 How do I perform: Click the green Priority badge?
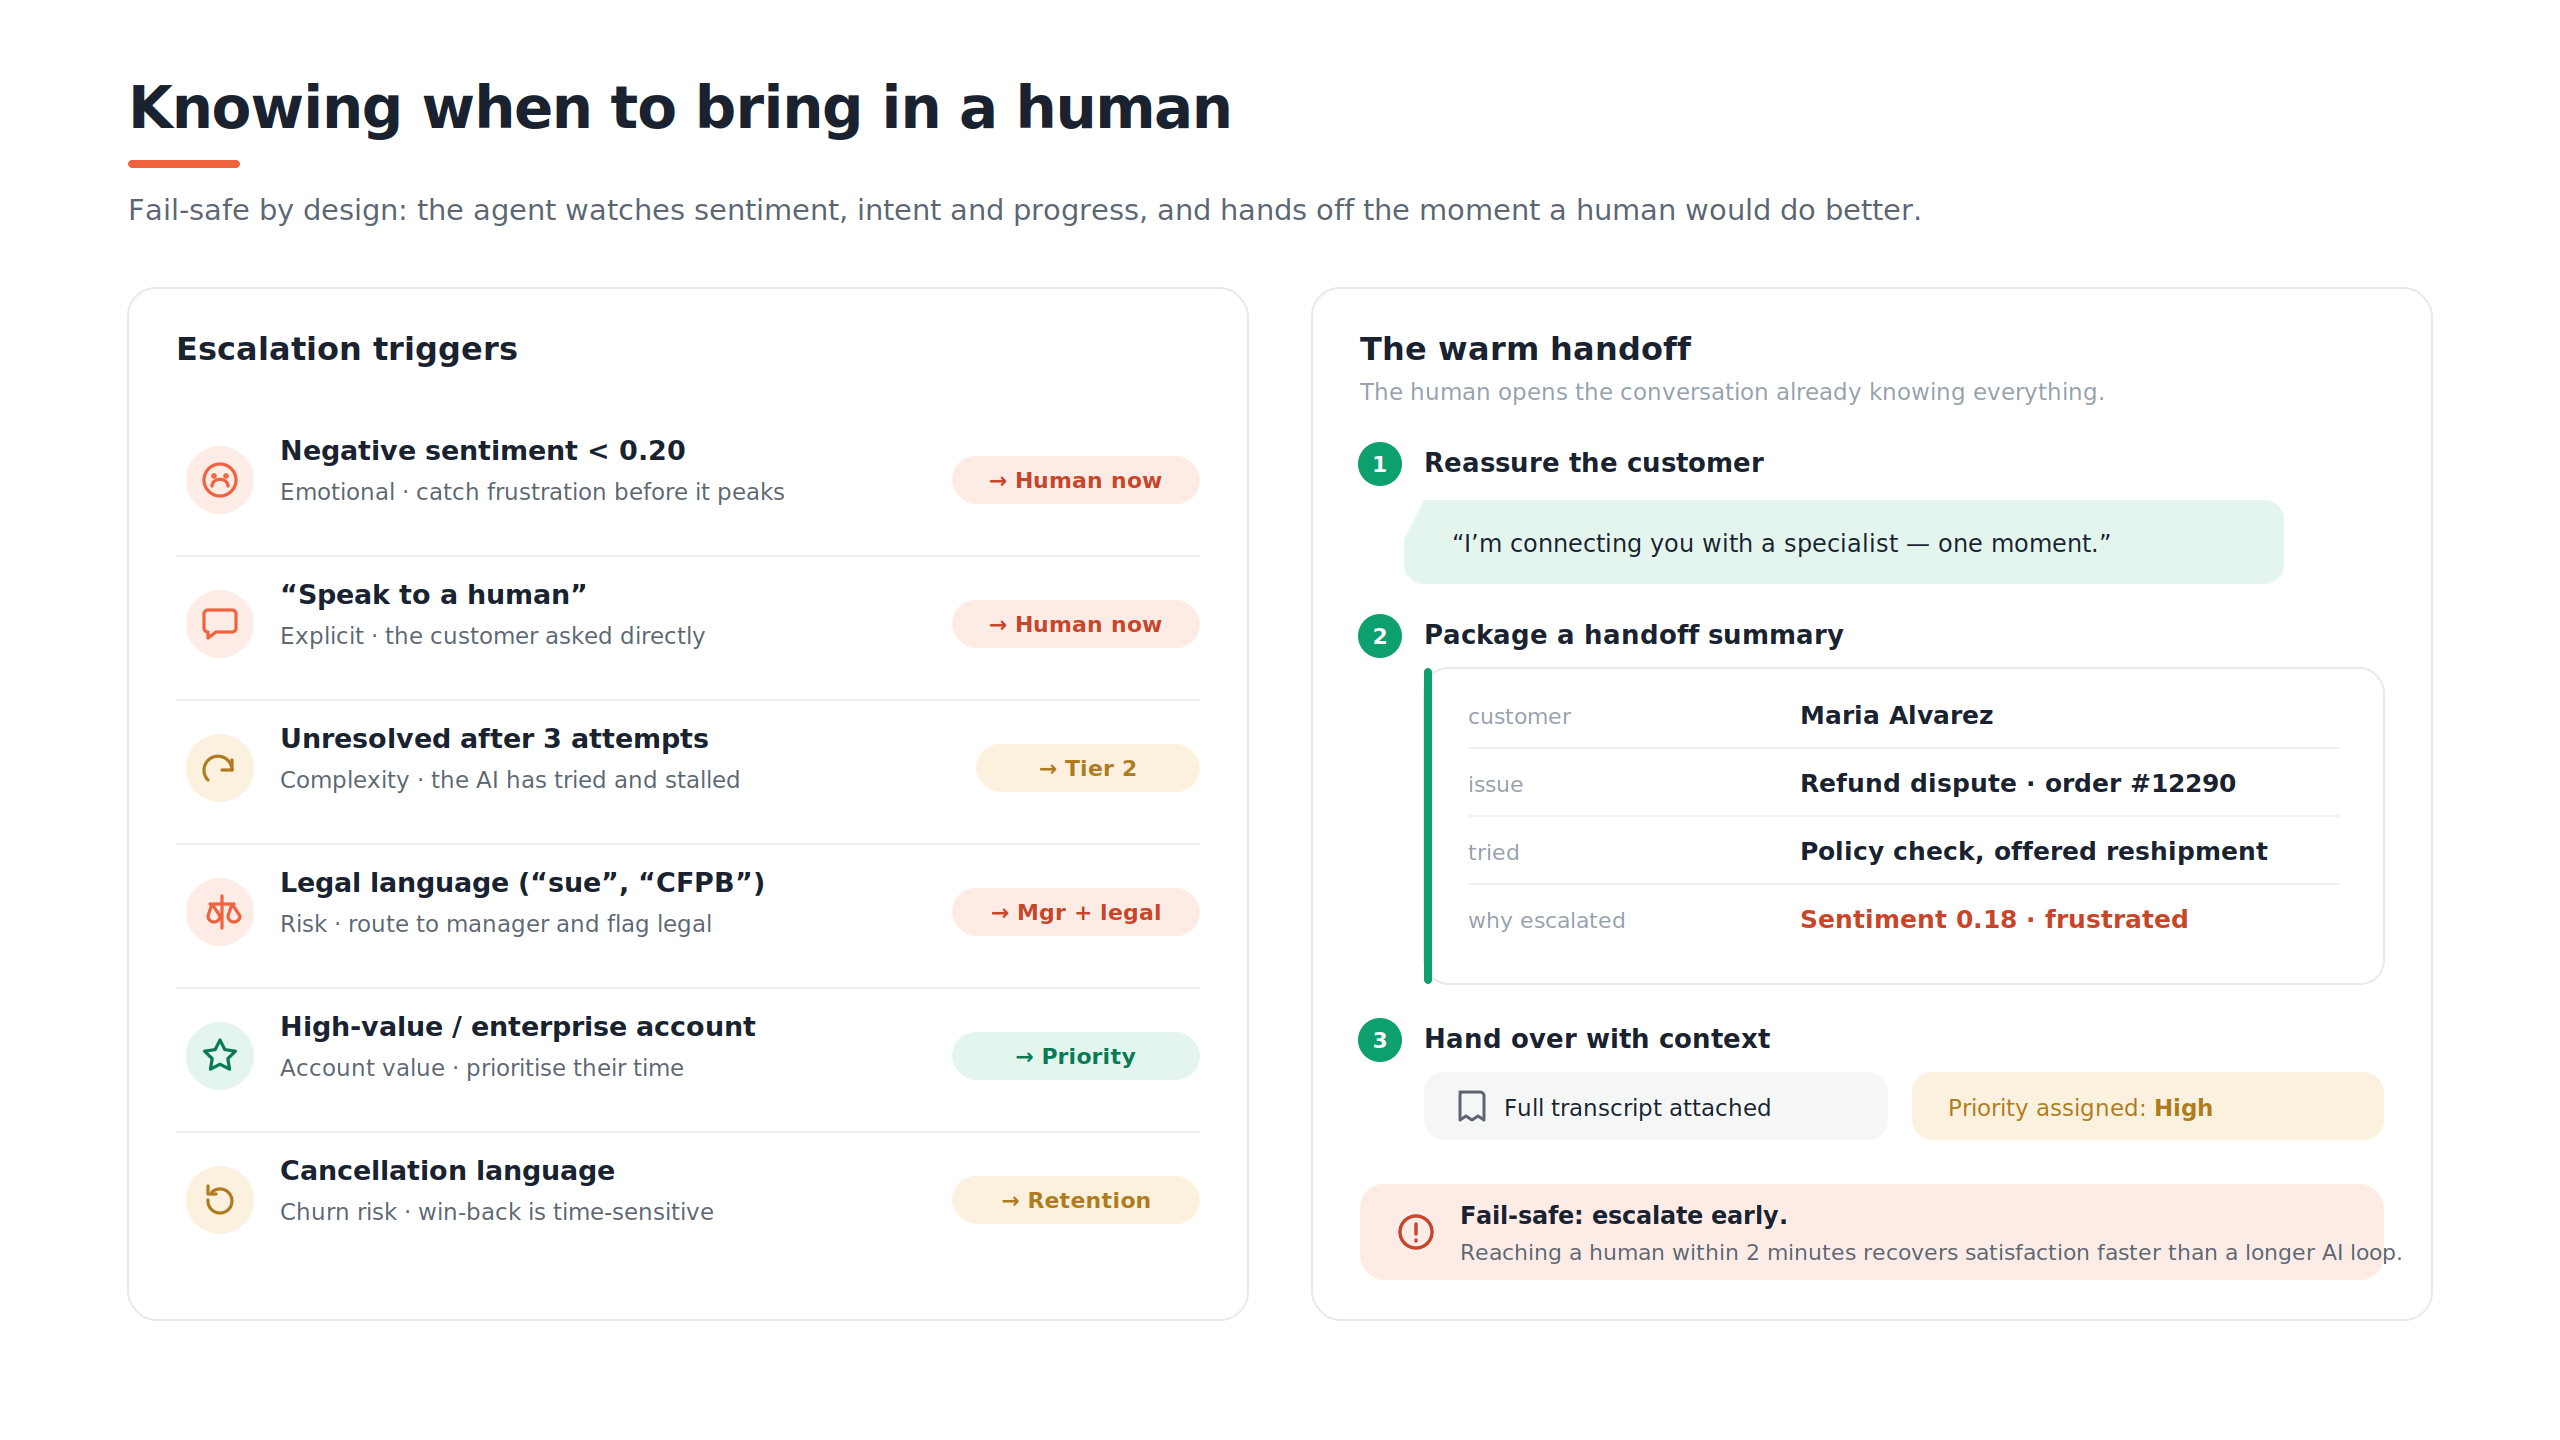[x=1076, y=1056]
